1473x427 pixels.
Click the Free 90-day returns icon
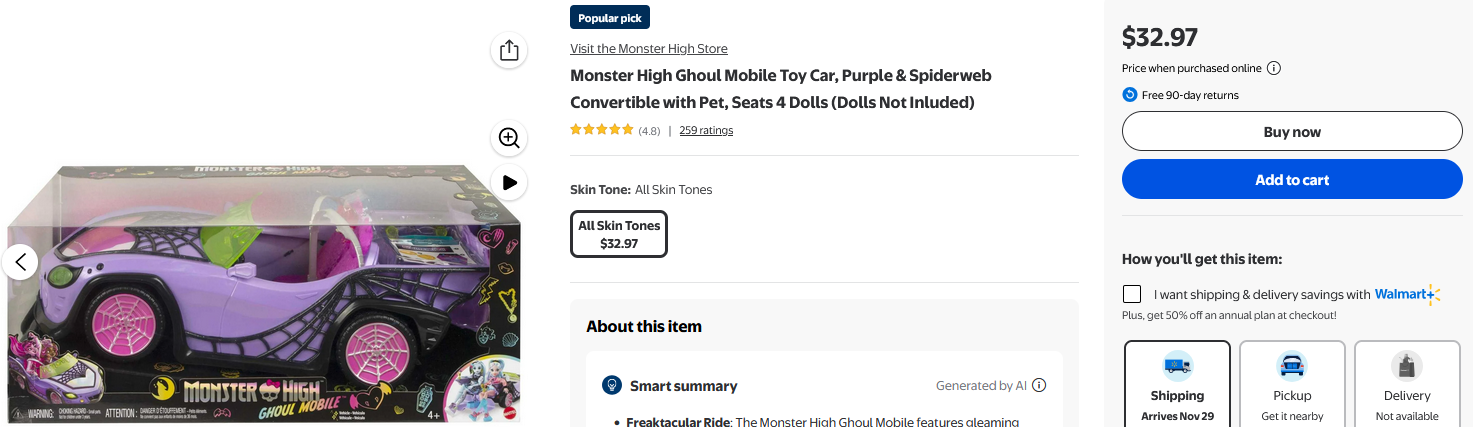click(x=1130, y=95)
